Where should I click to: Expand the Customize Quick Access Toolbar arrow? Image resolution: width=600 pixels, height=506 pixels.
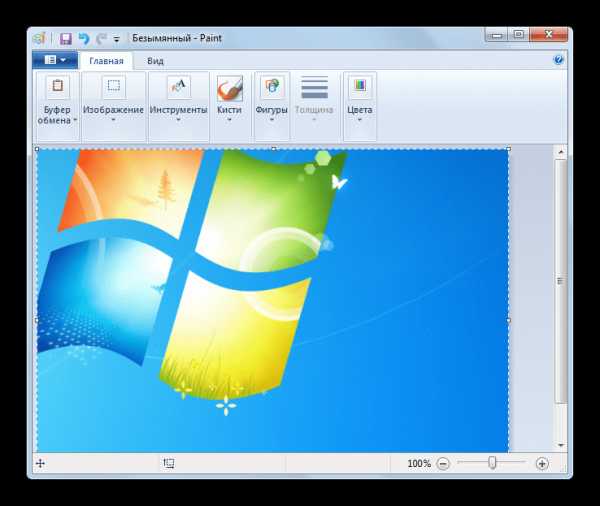point(116,39)
